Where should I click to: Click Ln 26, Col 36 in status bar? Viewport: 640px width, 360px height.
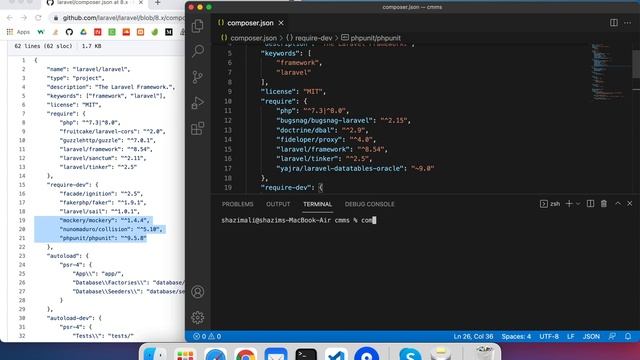pos(473,336)
